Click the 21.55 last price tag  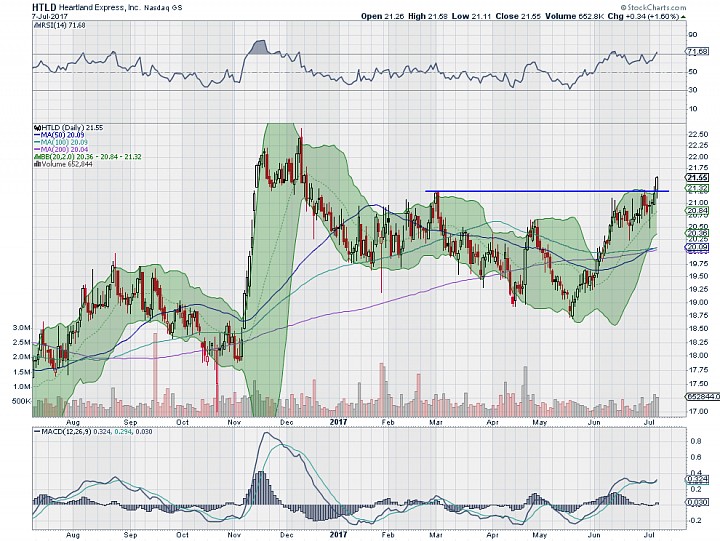(x=697, y=178)
